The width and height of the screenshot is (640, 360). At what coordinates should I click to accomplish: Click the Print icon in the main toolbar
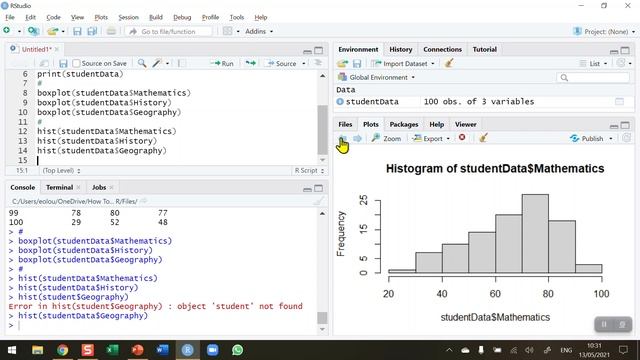click(x=111, y=31)
